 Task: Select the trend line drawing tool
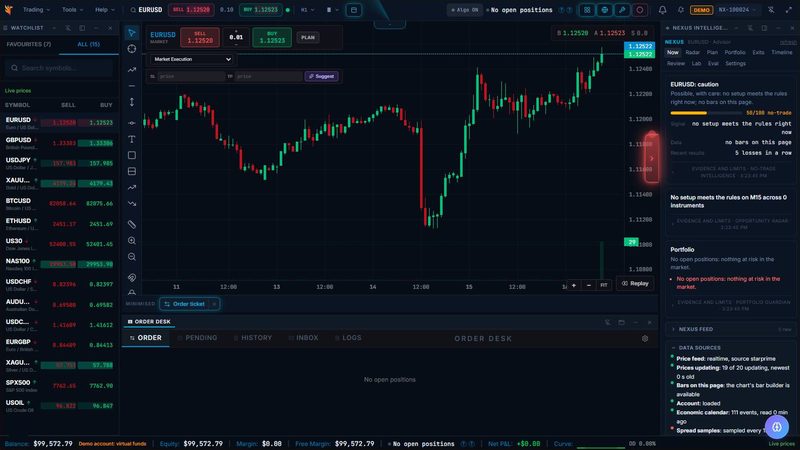(x=132, y=69)
